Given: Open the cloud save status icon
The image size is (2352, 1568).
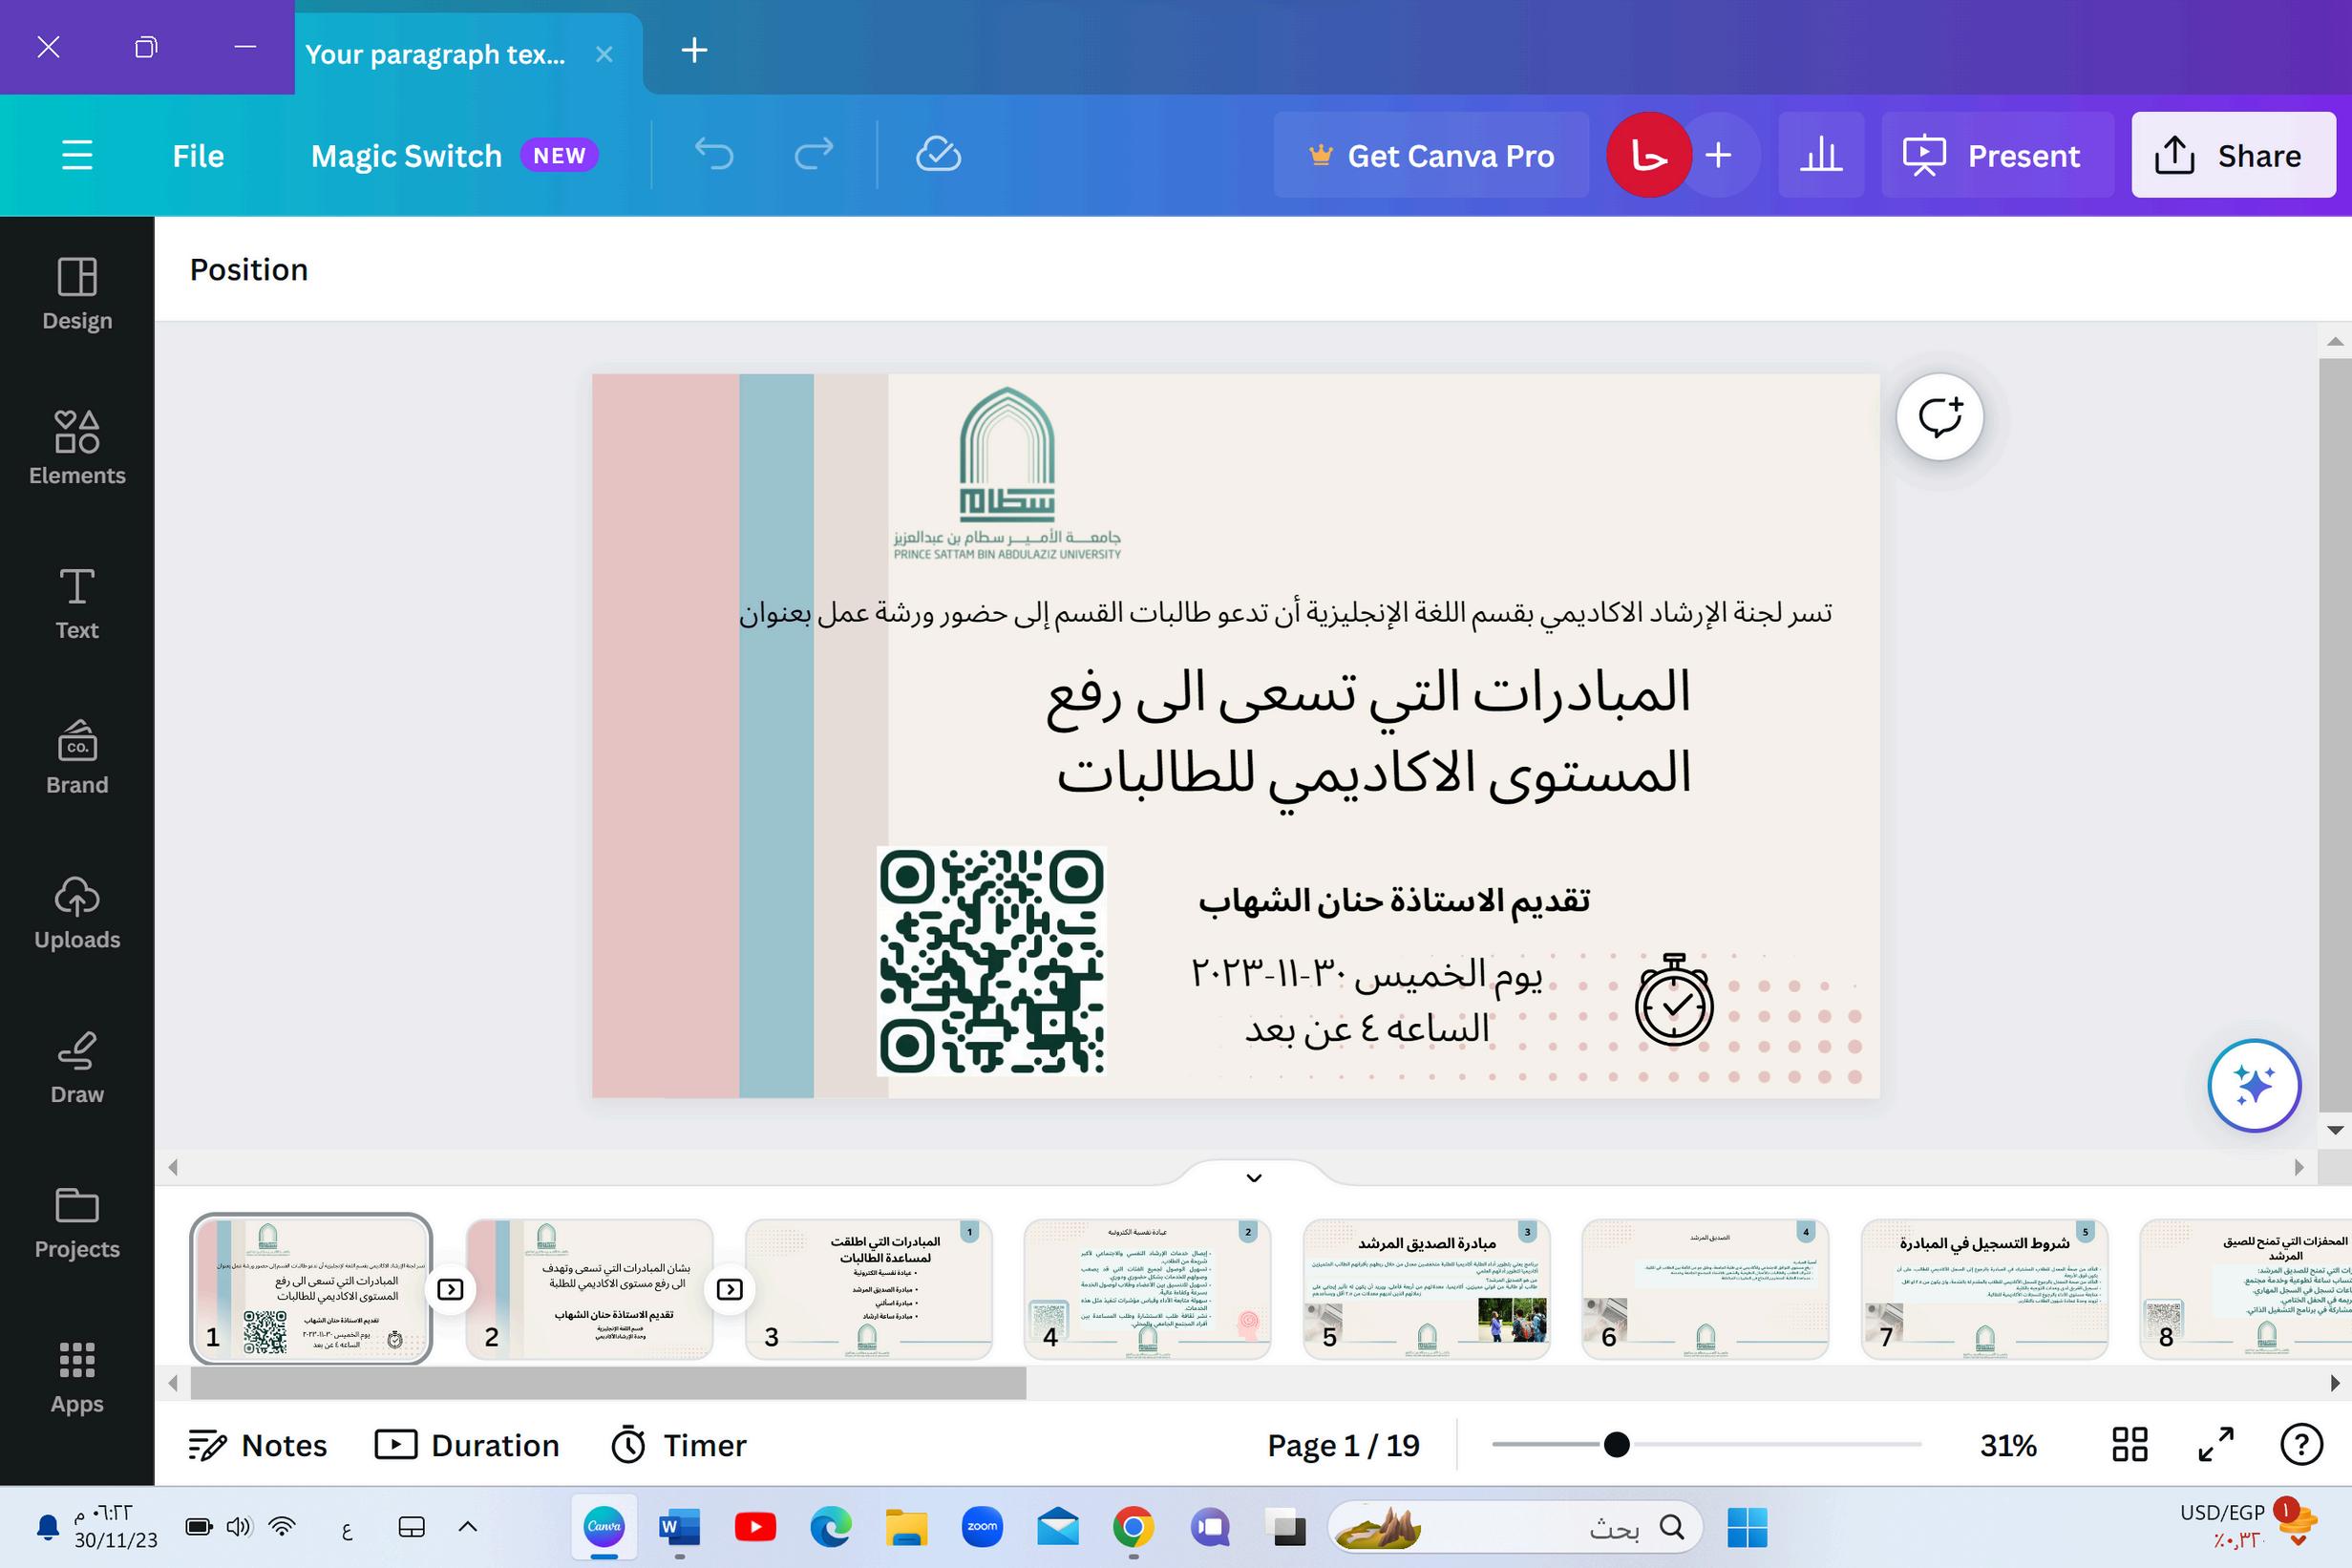Looking at the screenshot, I should pyautogui.click(x=938, y=155).
